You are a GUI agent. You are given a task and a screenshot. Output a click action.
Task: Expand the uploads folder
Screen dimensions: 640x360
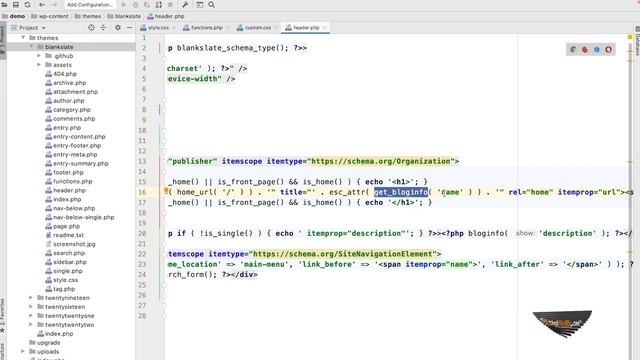pyautogui.click(x=23, y=351)
